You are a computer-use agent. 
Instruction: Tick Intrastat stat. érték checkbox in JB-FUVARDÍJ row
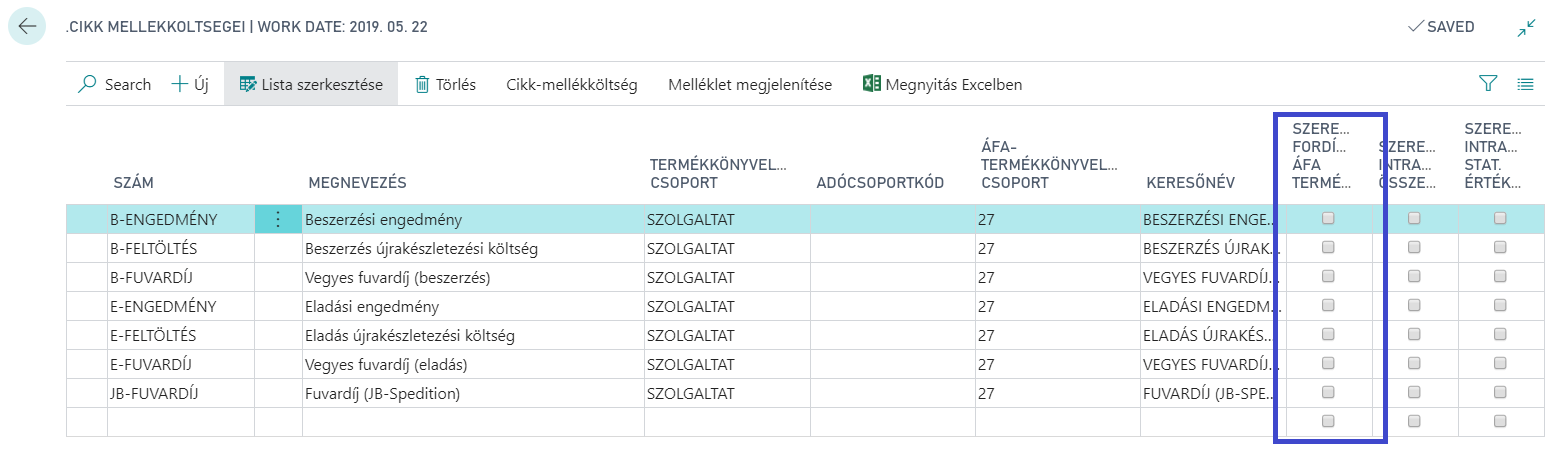coord(1500,392)
